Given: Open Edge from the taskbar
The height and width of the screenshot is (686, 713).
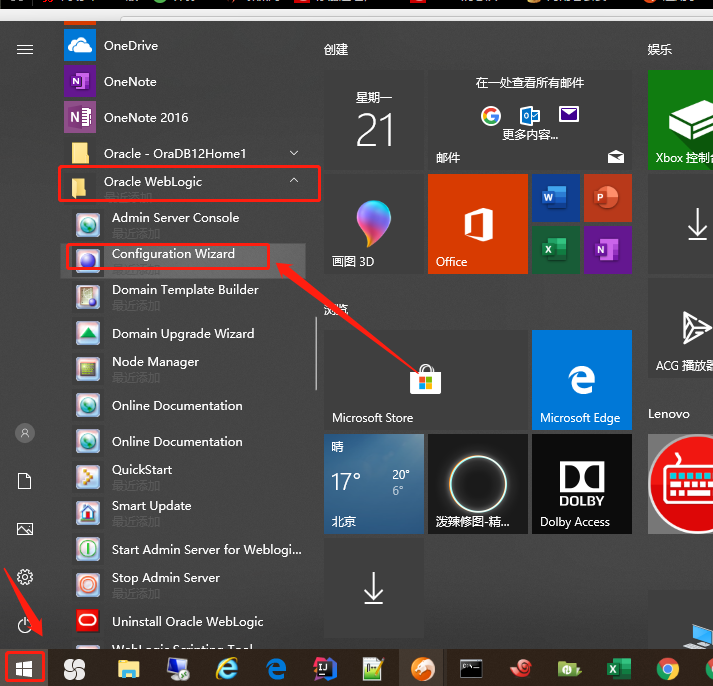Looking at the screenshot, I should click(x=276, y=669).
